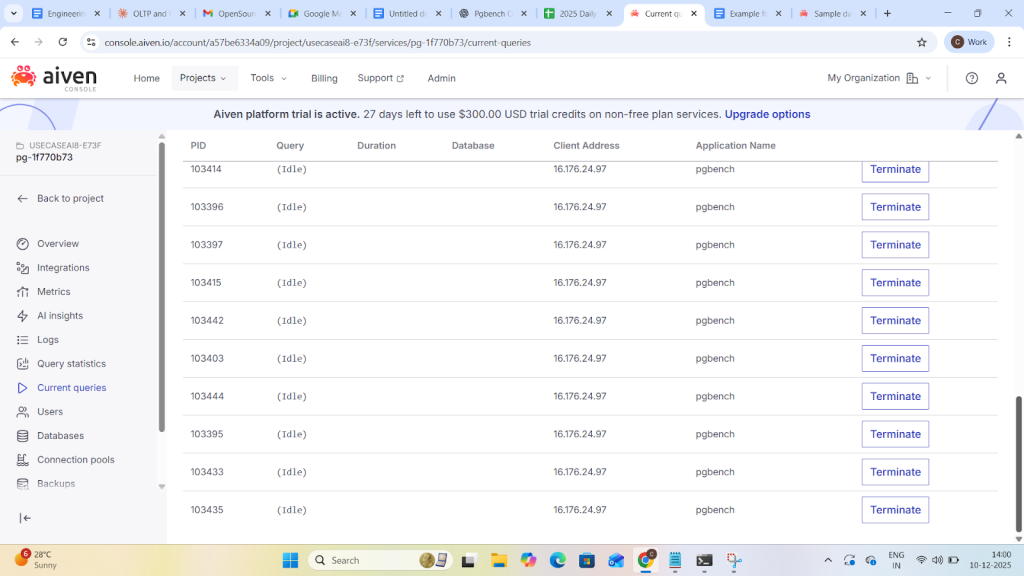The image size is (1024, 576).
Task: Open Connection pools in the sidebar
Action: pos(75,460)
